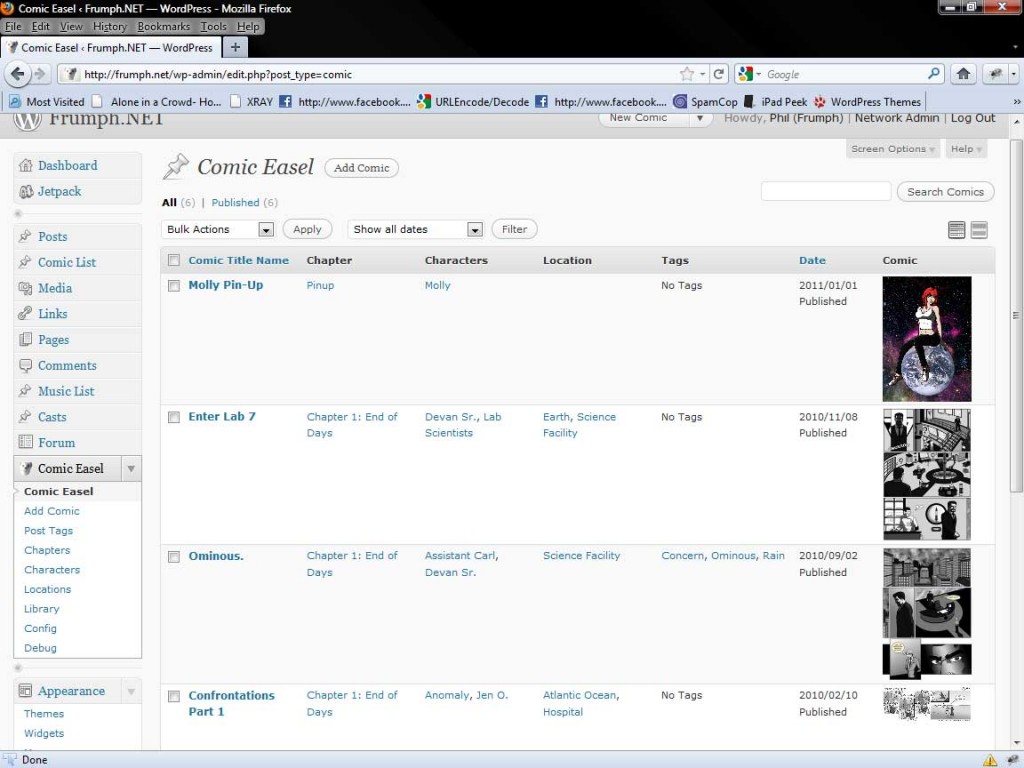Open the Bulk Actions dropdown

pyautogui.click(x=218, y=229)
